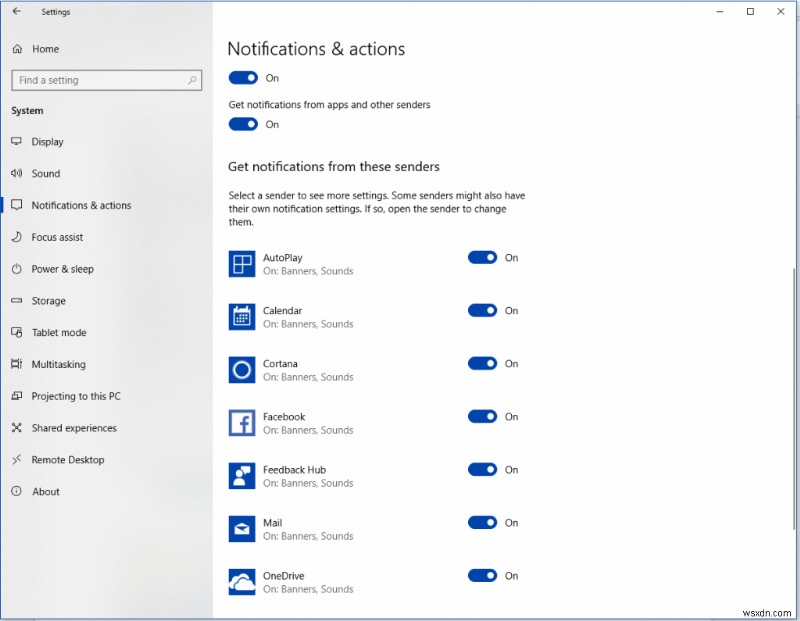Screen dimensions: 800x621
Task: Click the Calendar app icon
Action: pyautogui.click(x=241, y=316)
